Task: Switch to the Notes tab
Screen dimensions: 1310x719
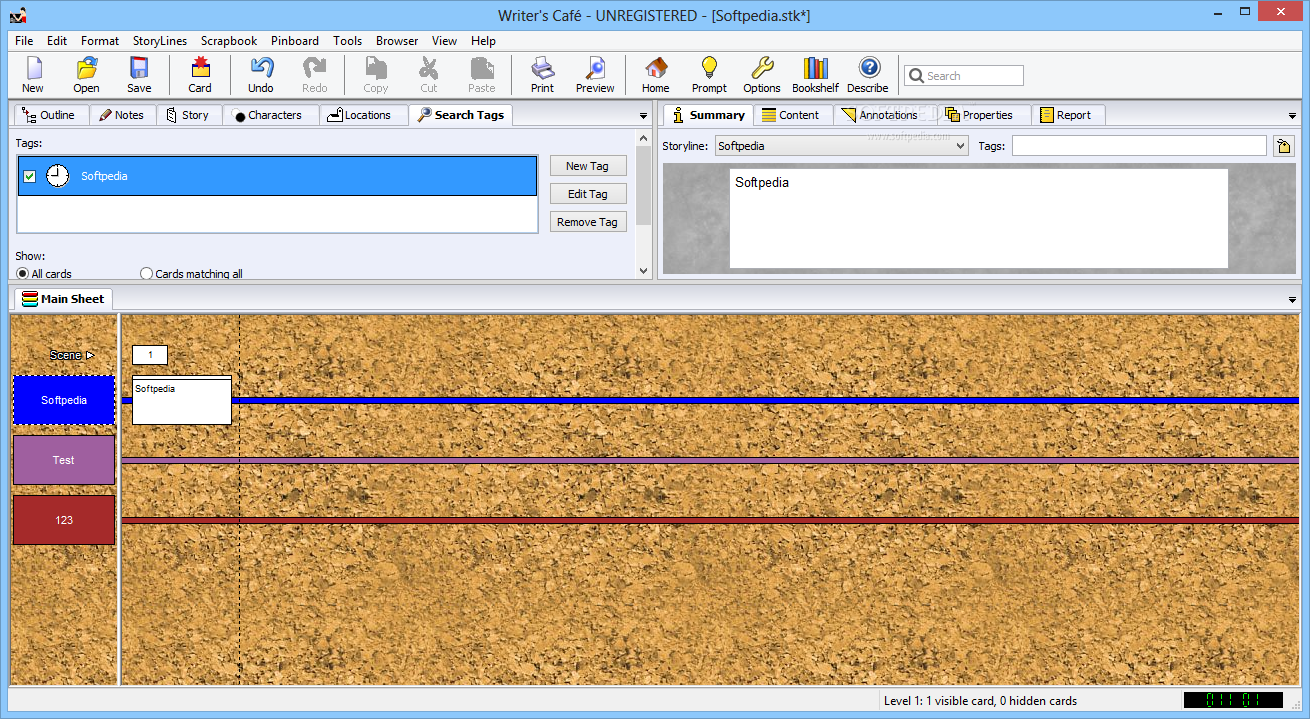Action: pos(122,115)
